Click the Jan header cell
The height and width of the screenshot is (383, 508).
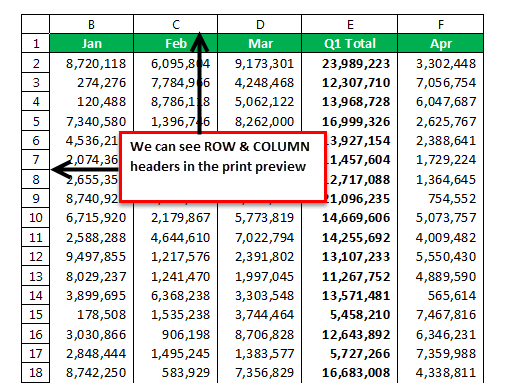(x=91, y=43)
